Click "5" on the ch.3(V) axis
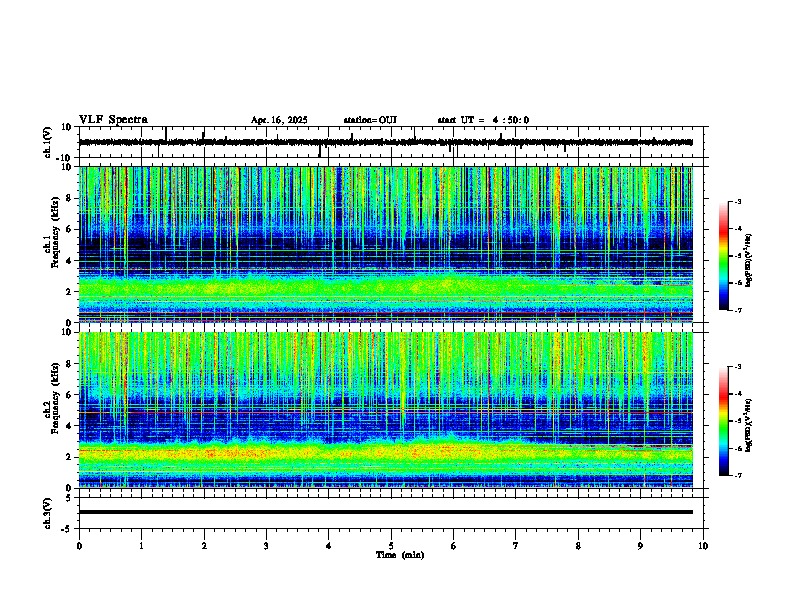Viewport: 792px width, 612px height. click(70, 497)
